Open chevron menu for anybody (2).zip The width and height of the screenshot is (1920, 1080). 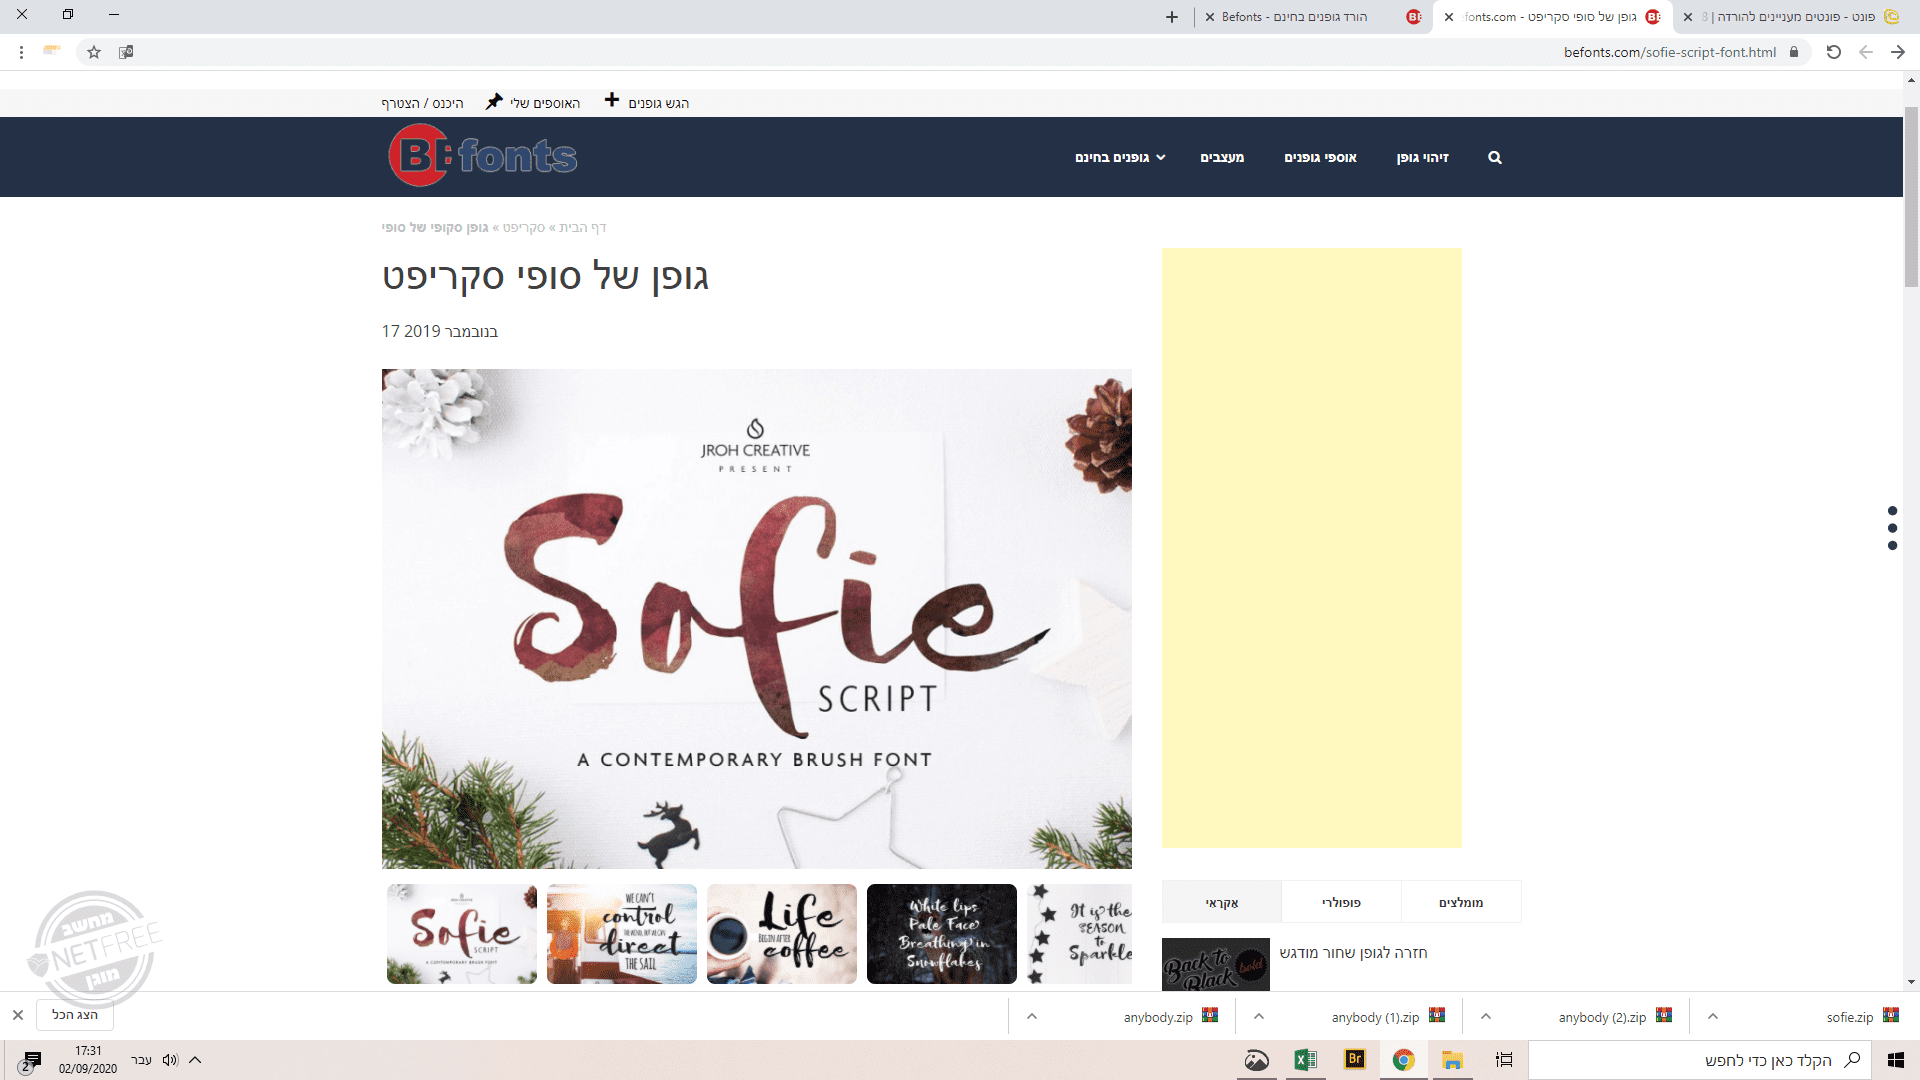(x=1486, y=1016)
